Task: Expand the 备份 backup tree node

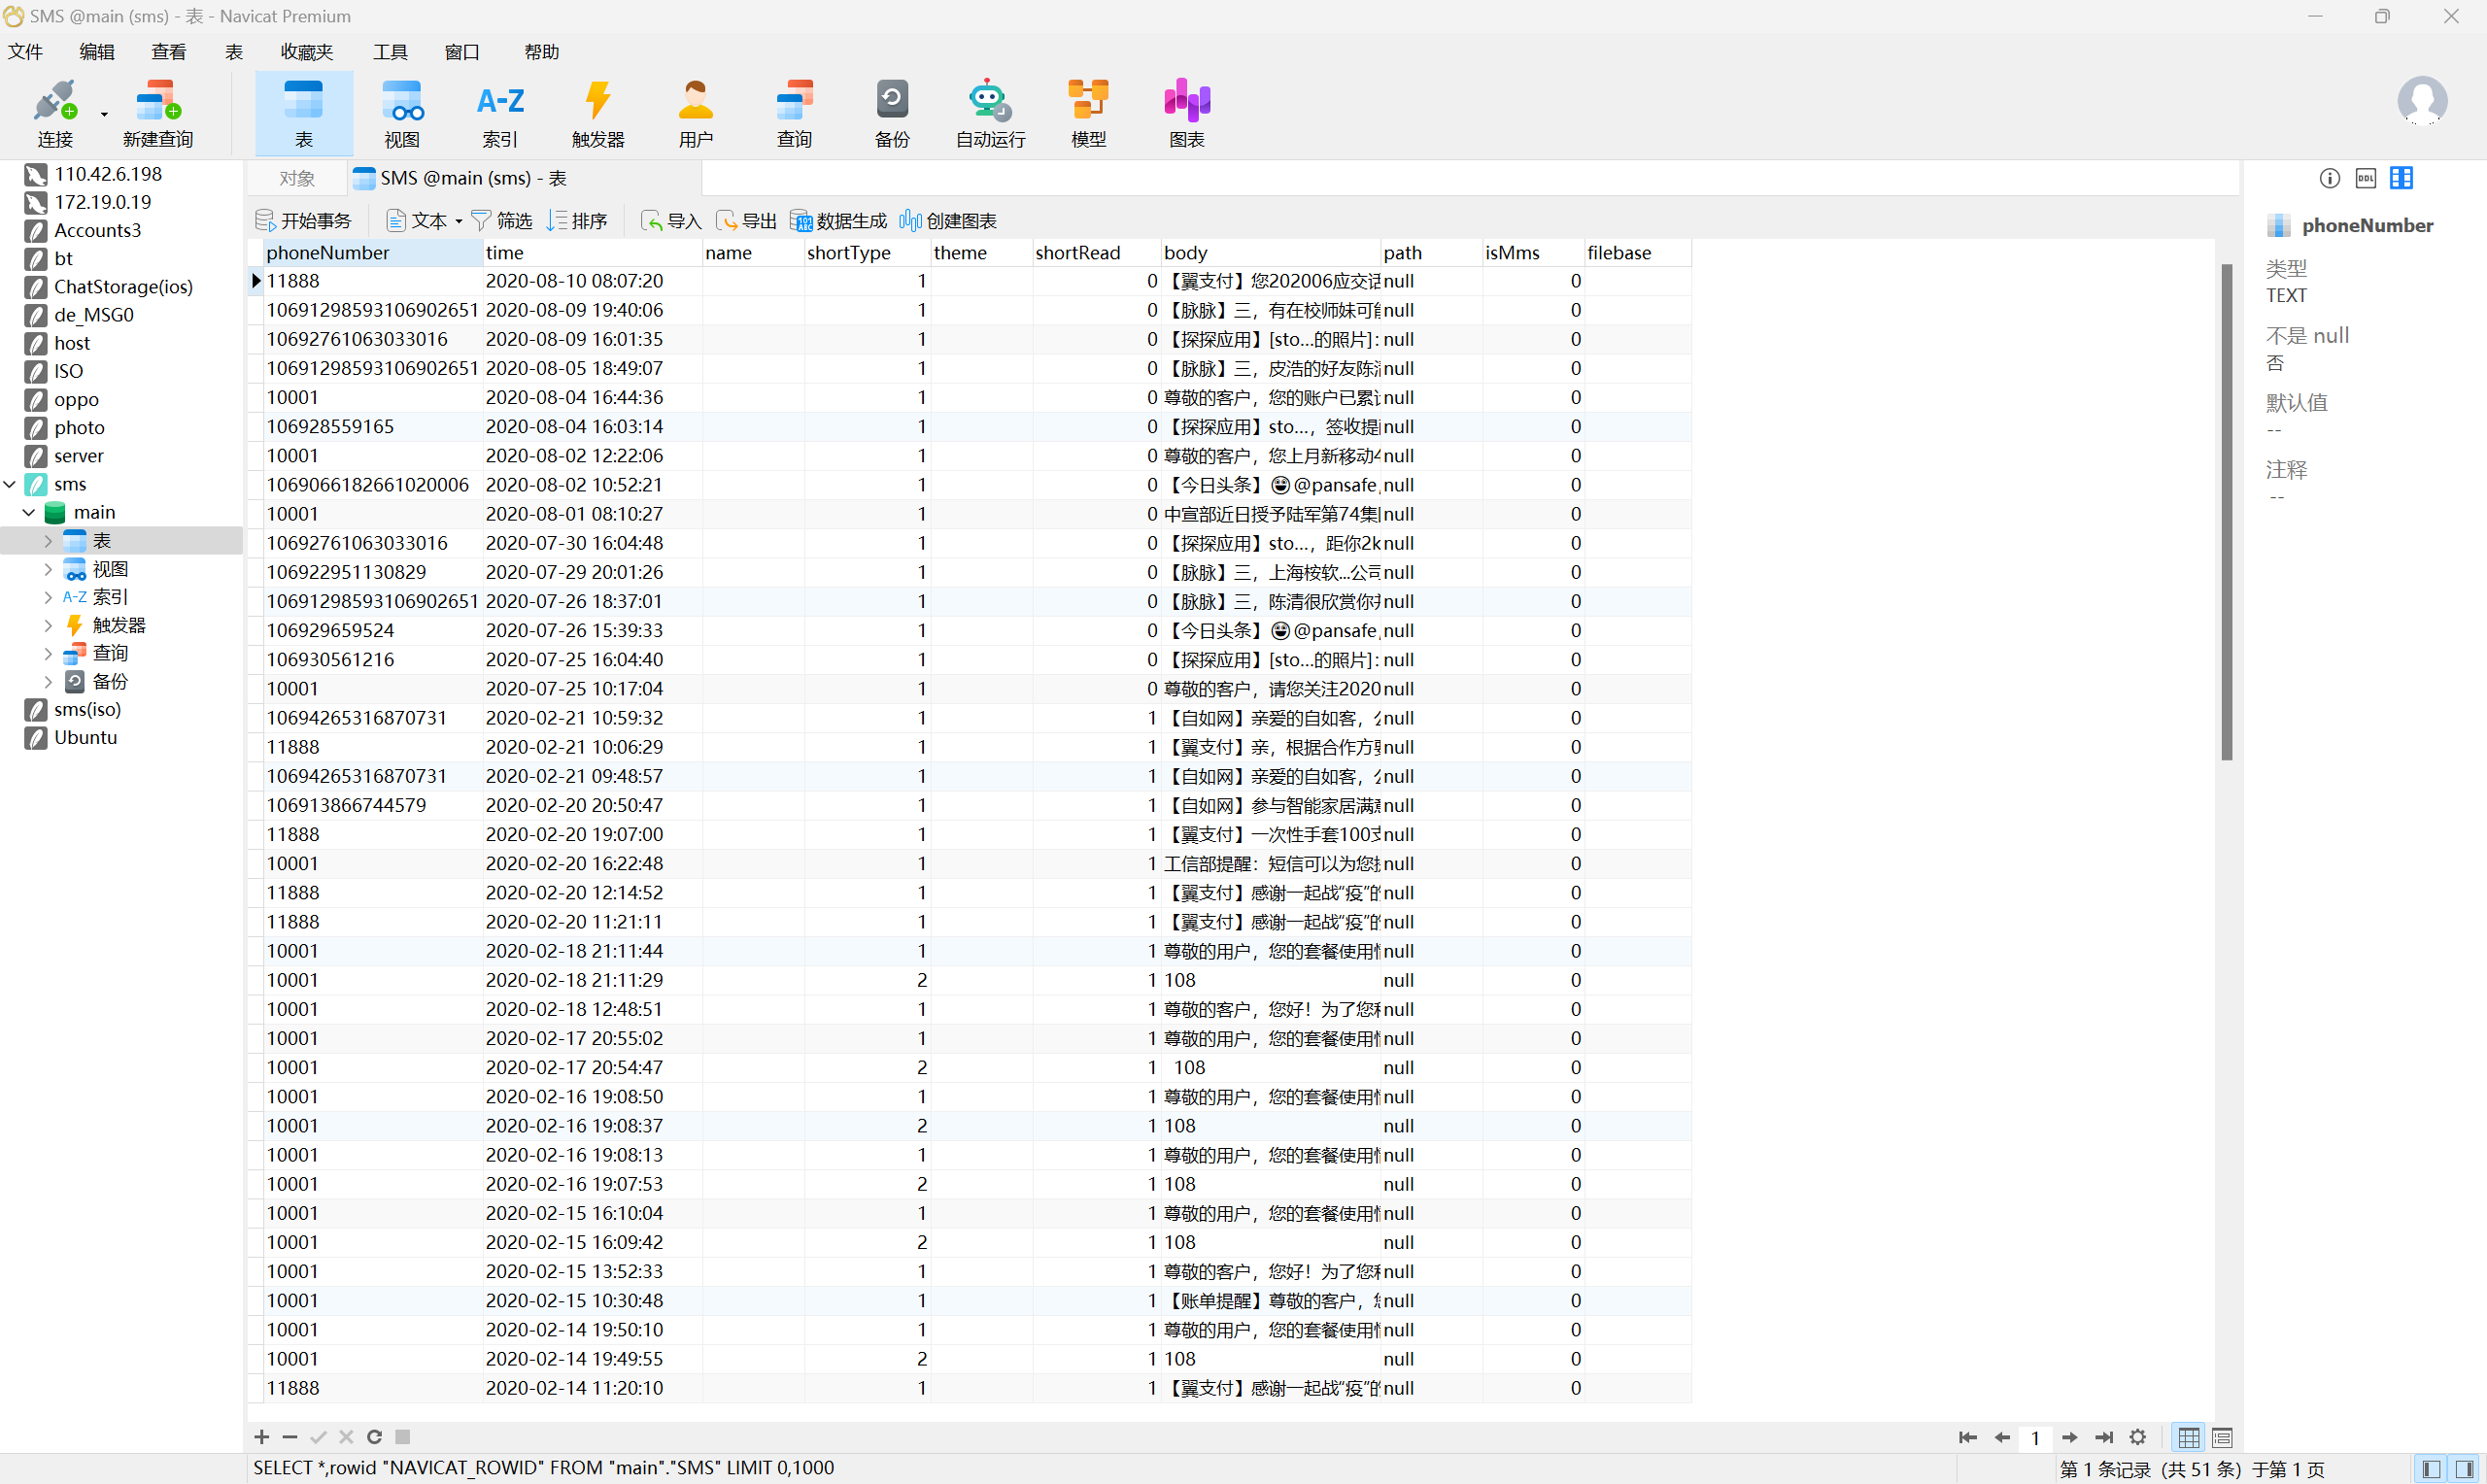Action: [48, 681]
